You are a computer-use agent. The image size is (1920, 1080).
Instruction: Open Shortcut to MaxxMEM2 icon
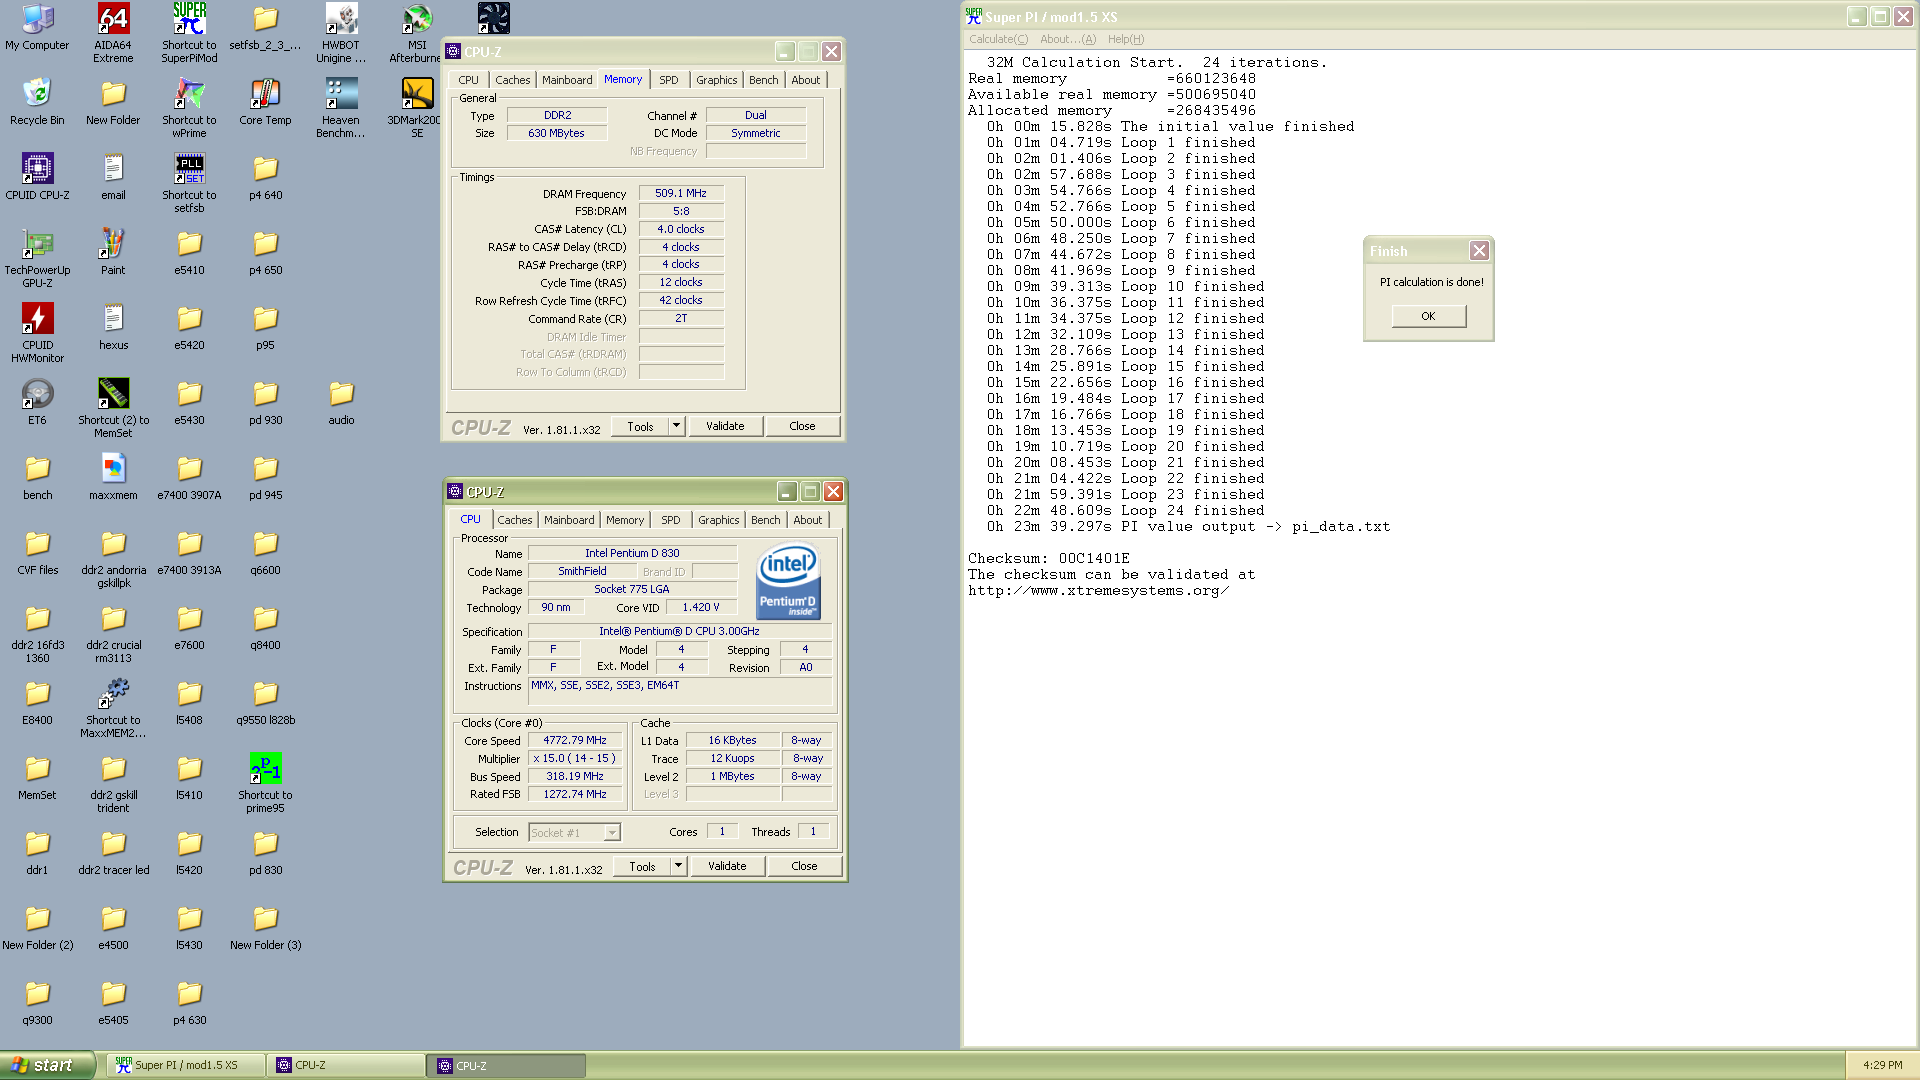(113, 708)
